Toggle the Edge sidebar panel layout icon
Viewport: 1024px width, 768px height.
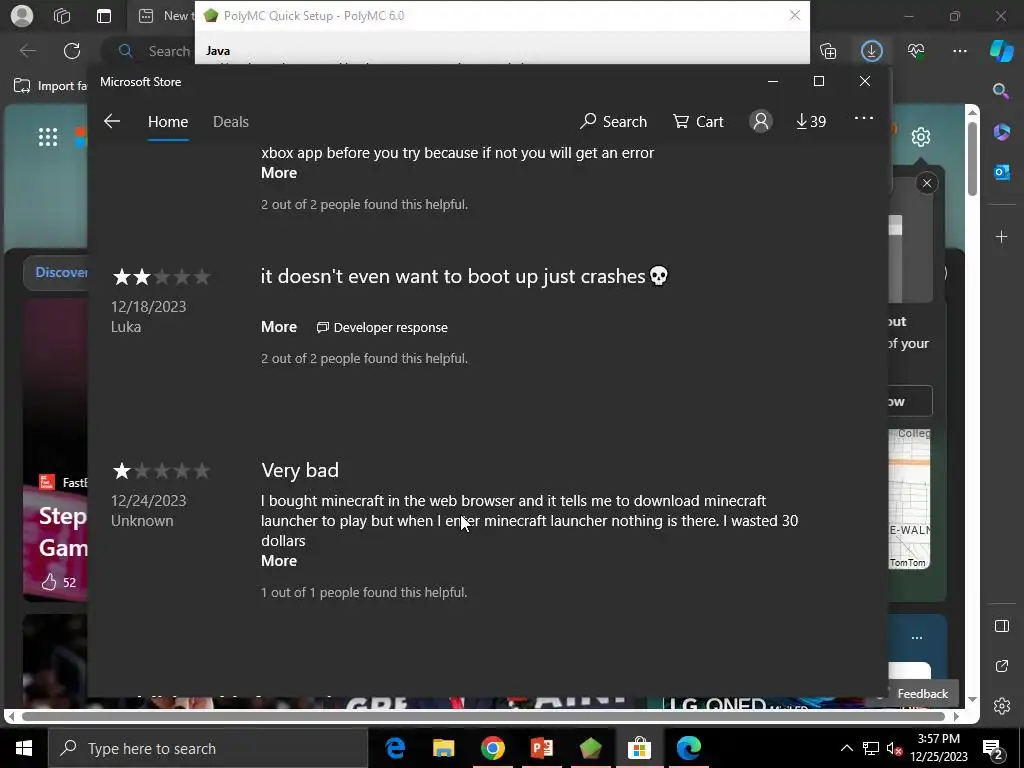[x=1001, y=626]
